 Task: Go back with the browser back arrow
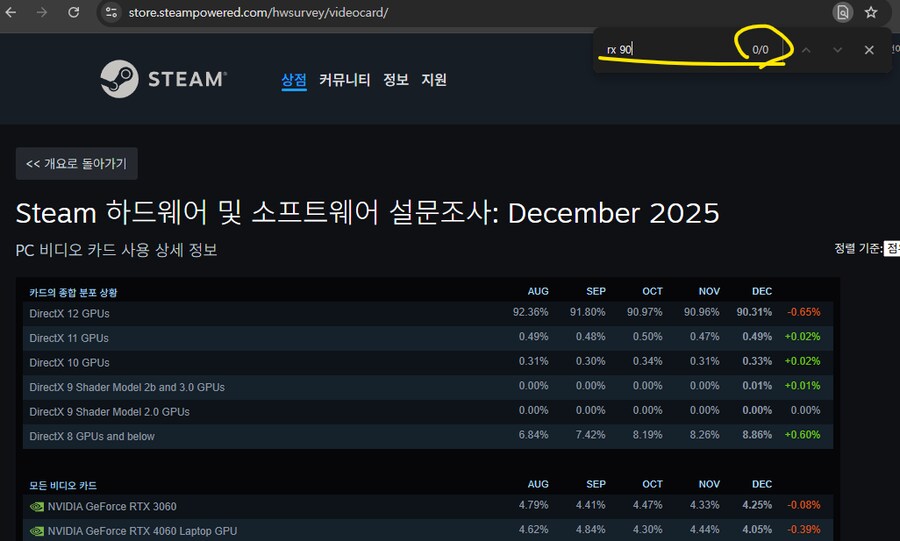(x=11, y=12)
